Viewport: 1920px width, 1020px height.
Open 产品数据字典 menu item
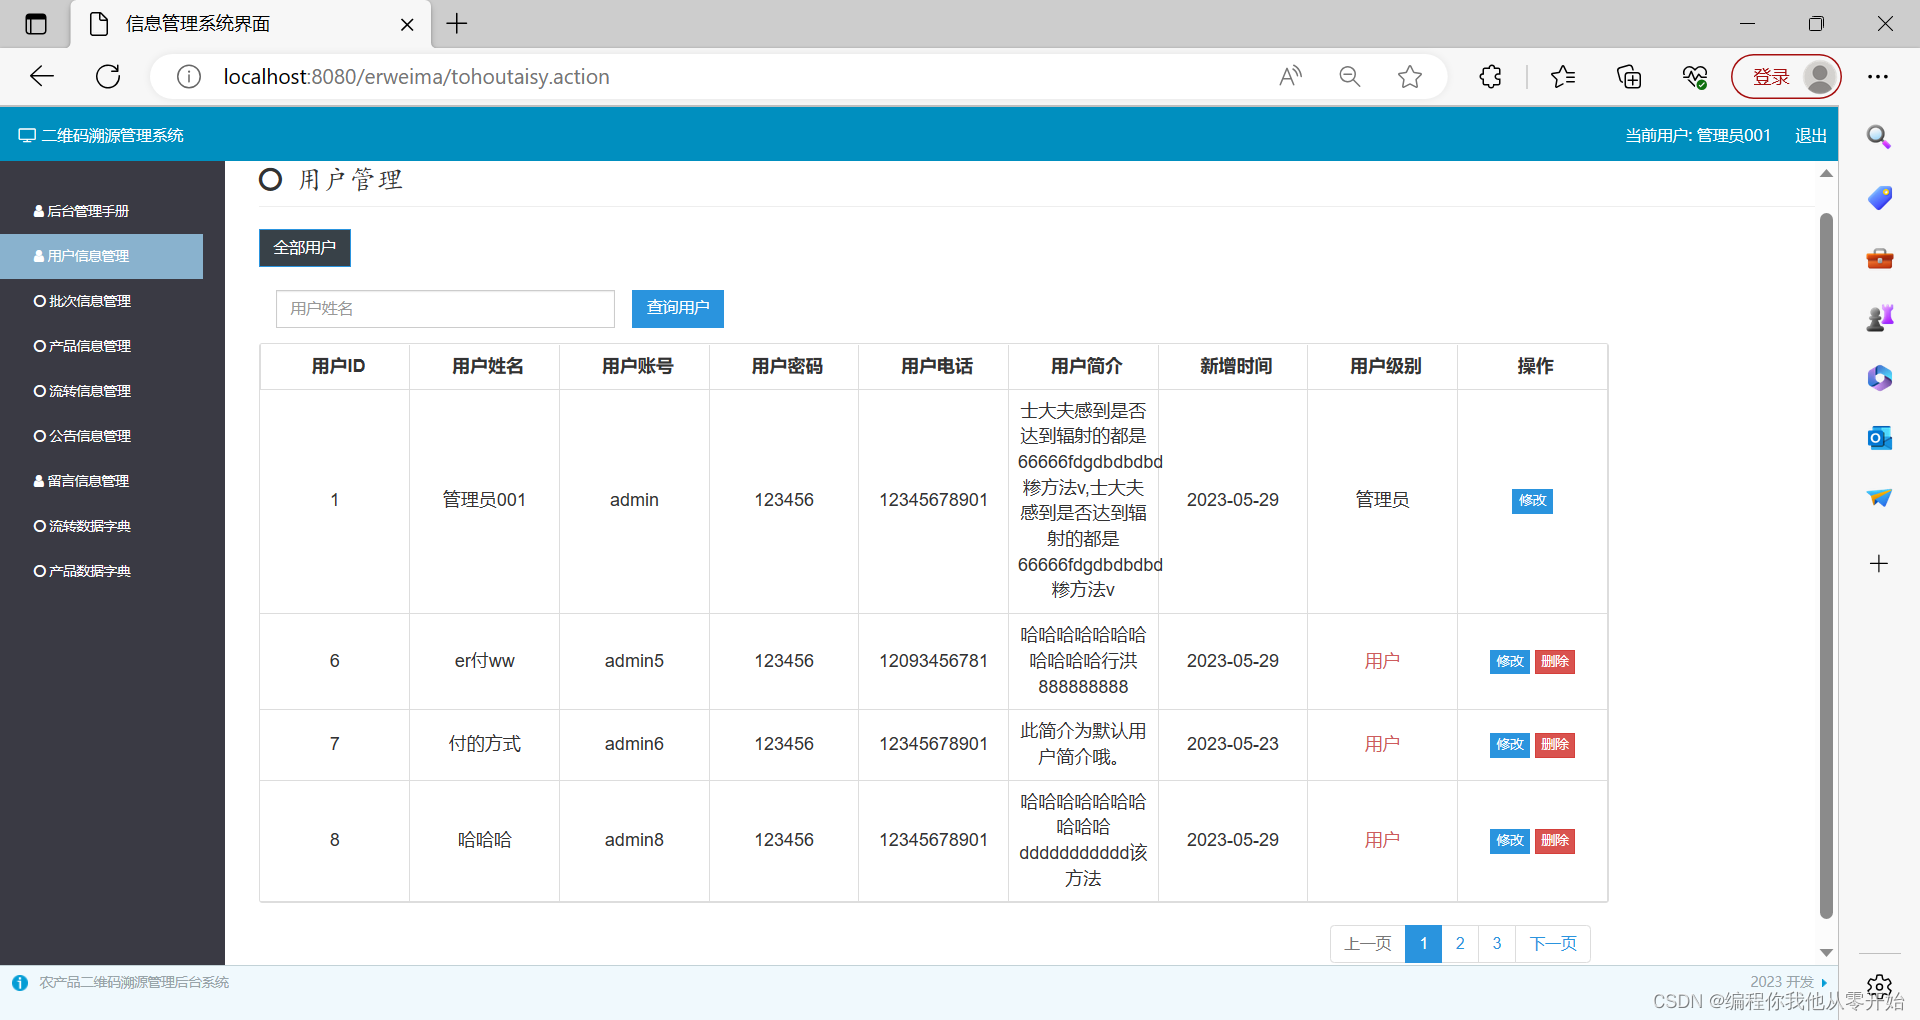click(82, 571)
